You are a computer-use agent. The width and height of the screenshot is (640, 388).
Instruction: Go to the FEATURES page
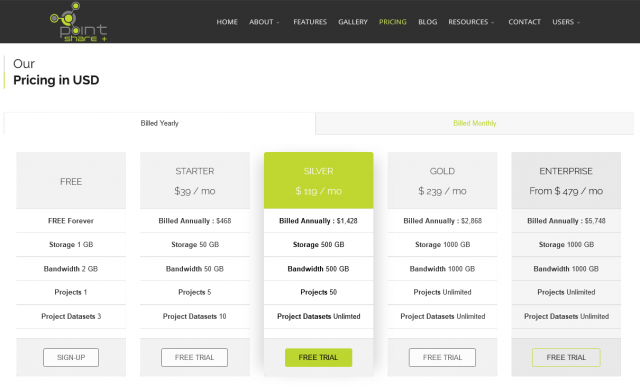(x=310, y=22)
